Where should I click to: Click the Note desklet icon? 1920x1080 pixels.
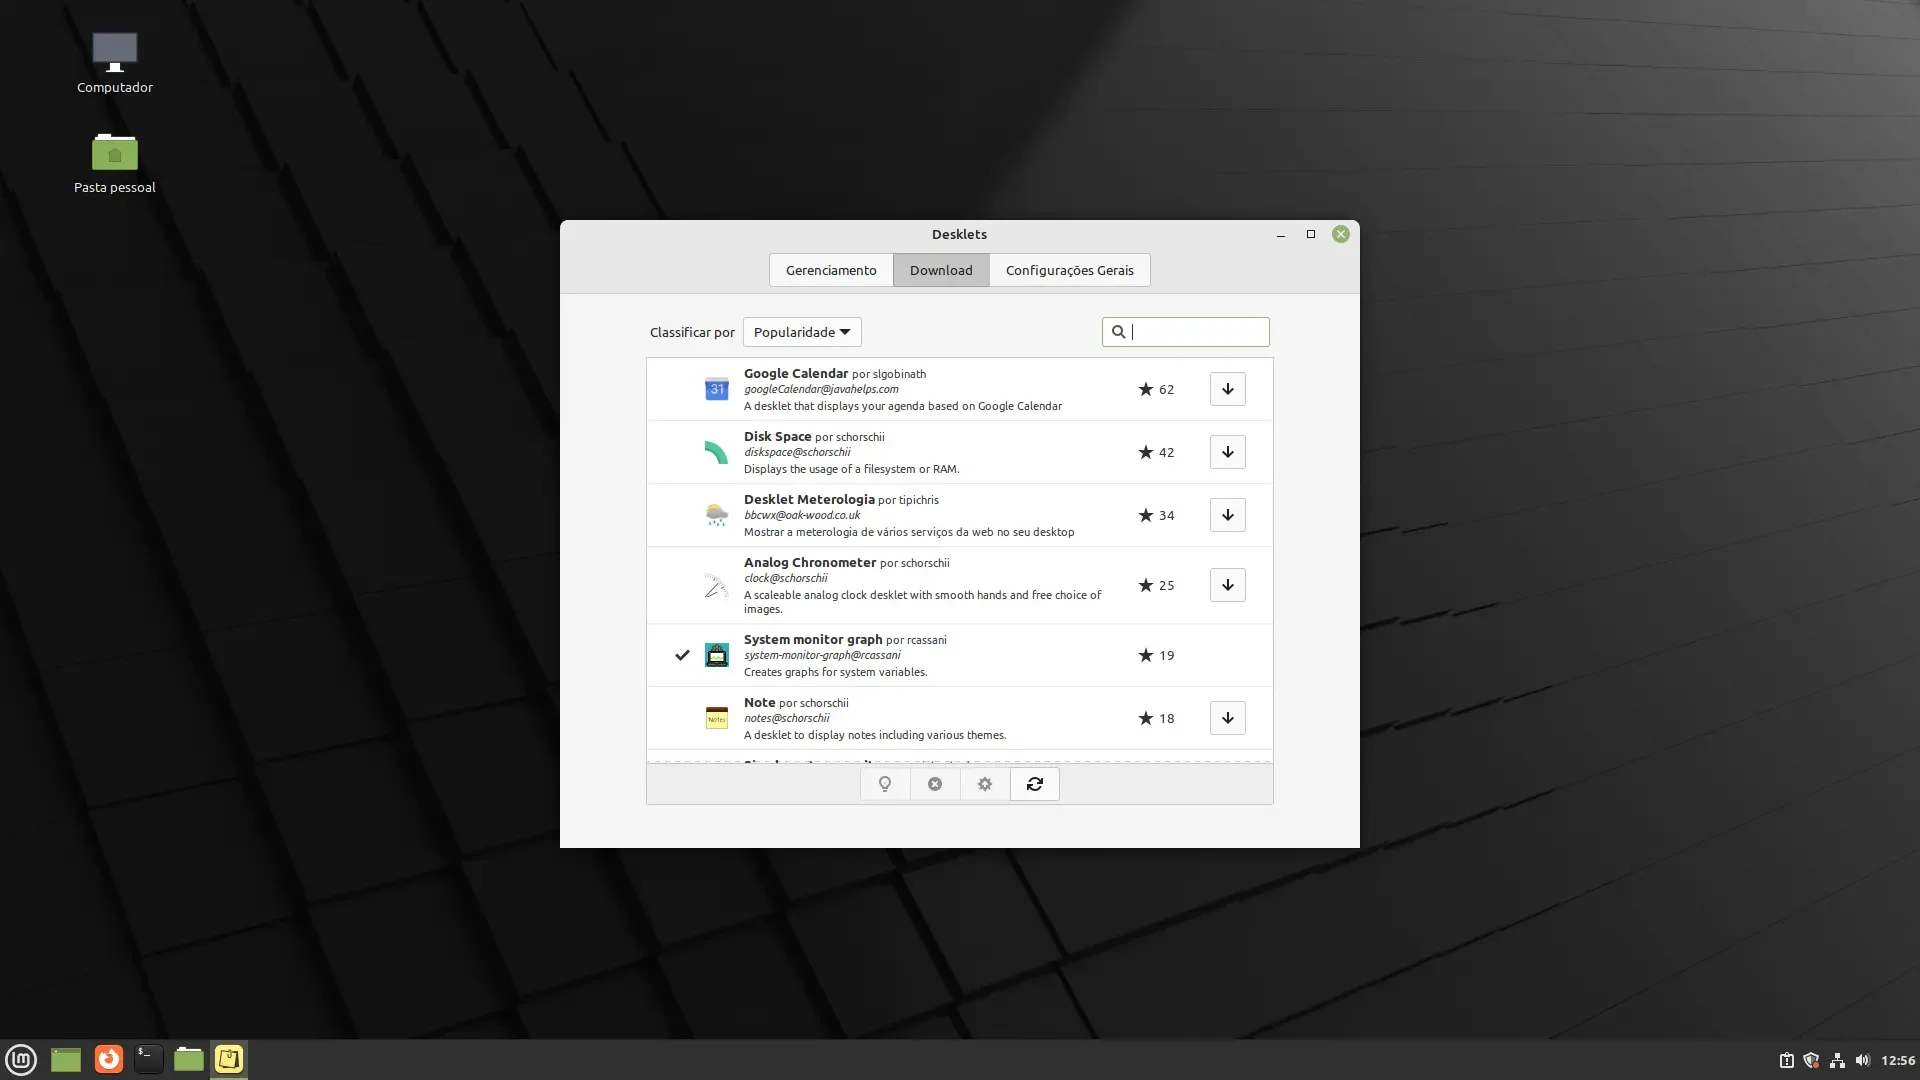pos(716,718)
